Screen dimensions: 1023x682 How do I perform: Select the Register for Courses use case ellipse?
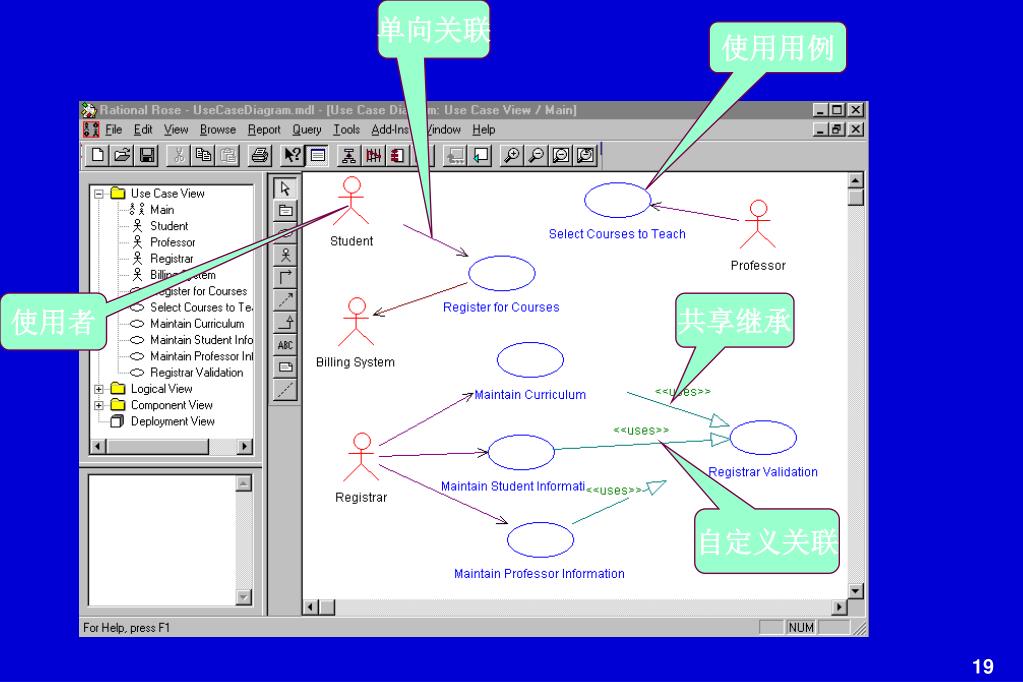(501, 273)
